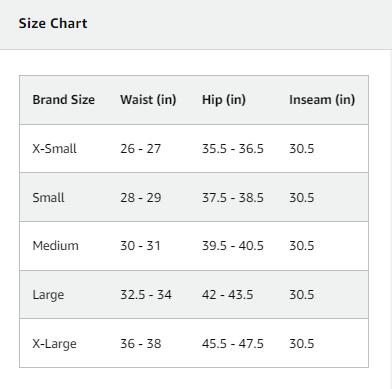Select the Hip (in) column header
Viewport: 392px width, 389px height.
[x=224, y=100]
